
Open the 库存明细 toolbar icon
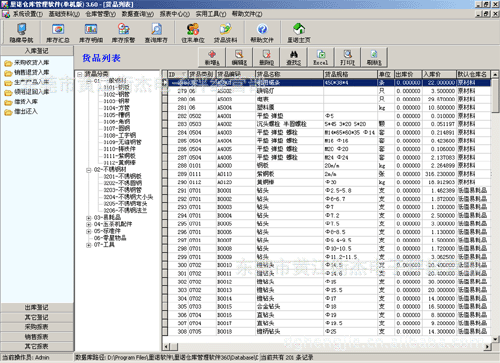point(91,33)
